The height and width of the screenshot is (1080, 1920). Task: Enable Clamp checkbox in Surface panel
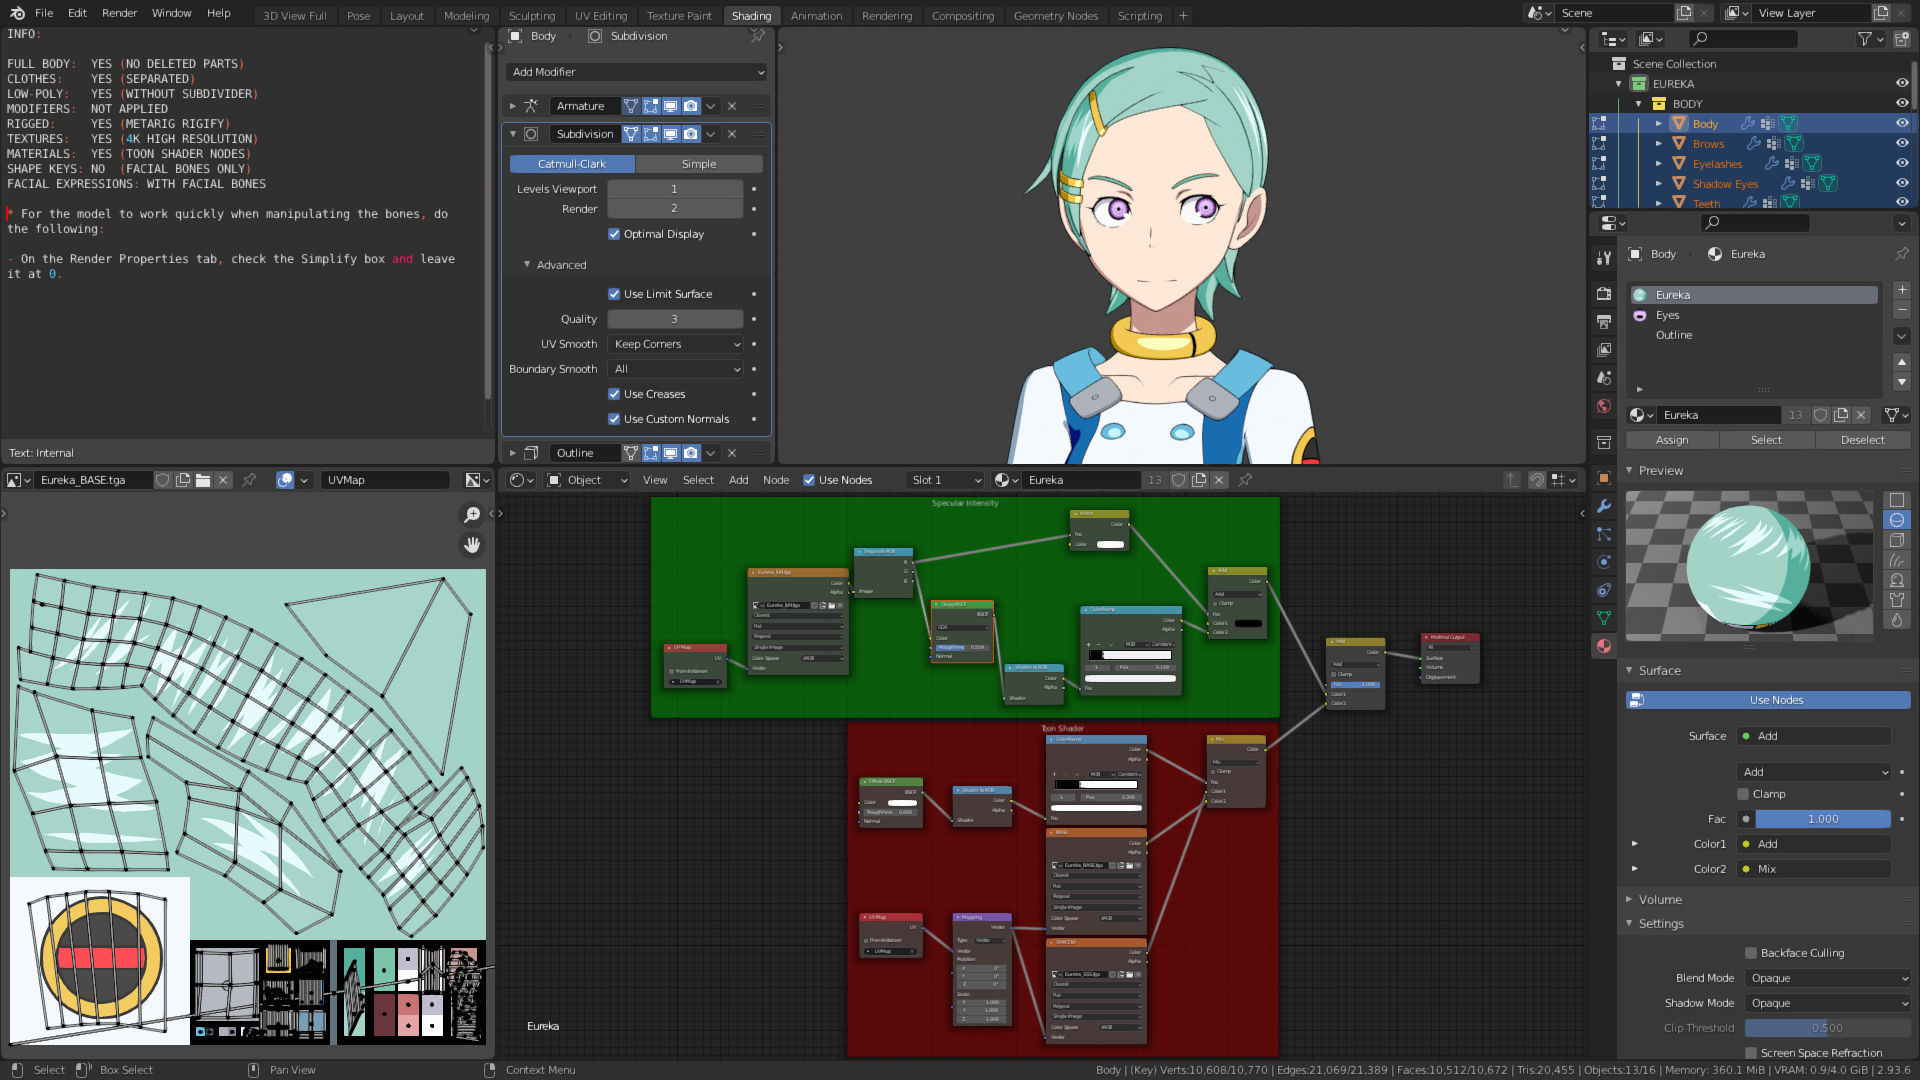[1743, 794]
